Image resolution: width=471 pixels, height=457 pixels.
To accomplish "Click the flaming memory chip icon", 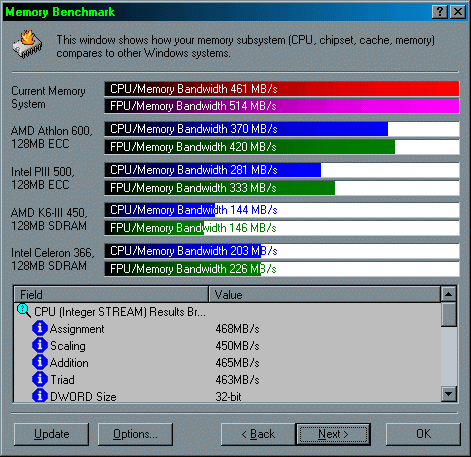I will [27, 45].
